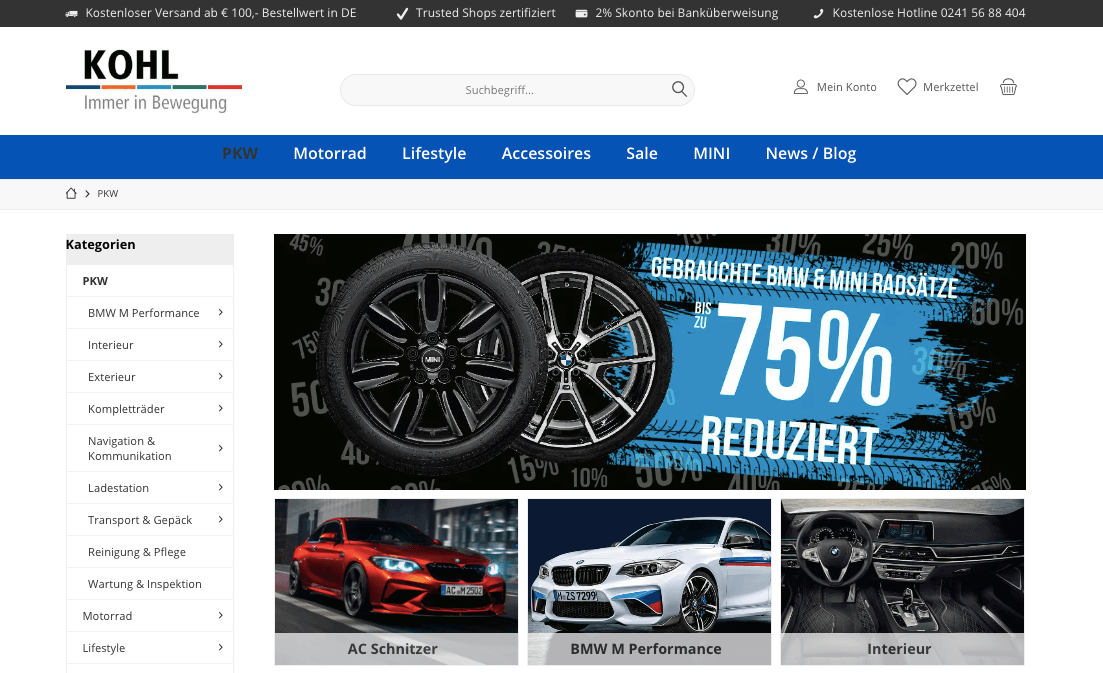The height and width of the screenshot is (673, 1103).
Task: Click the hotline phone icon
Action: tap(818, 13)
